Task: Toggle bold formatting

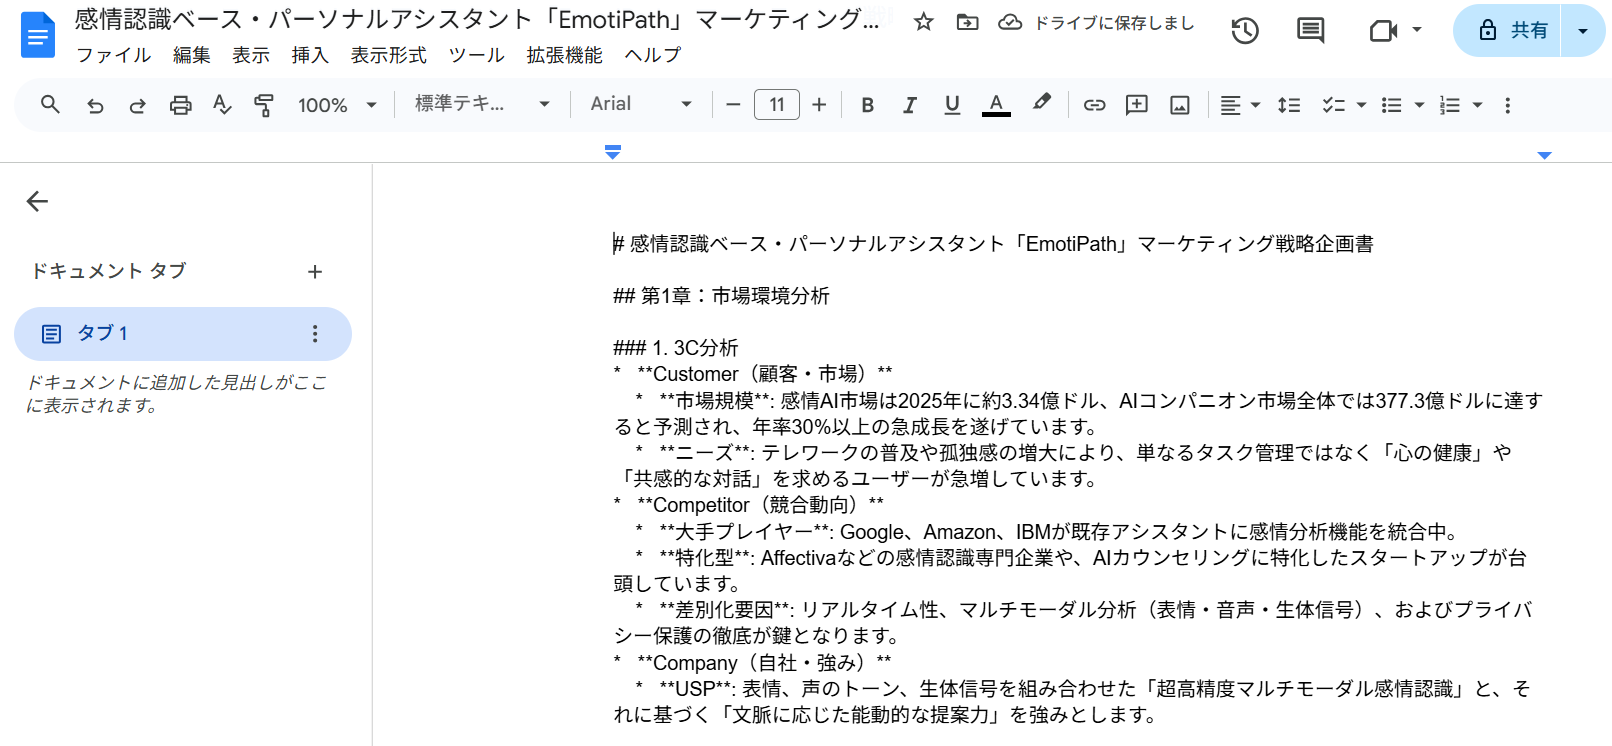Action: point(867,105)
